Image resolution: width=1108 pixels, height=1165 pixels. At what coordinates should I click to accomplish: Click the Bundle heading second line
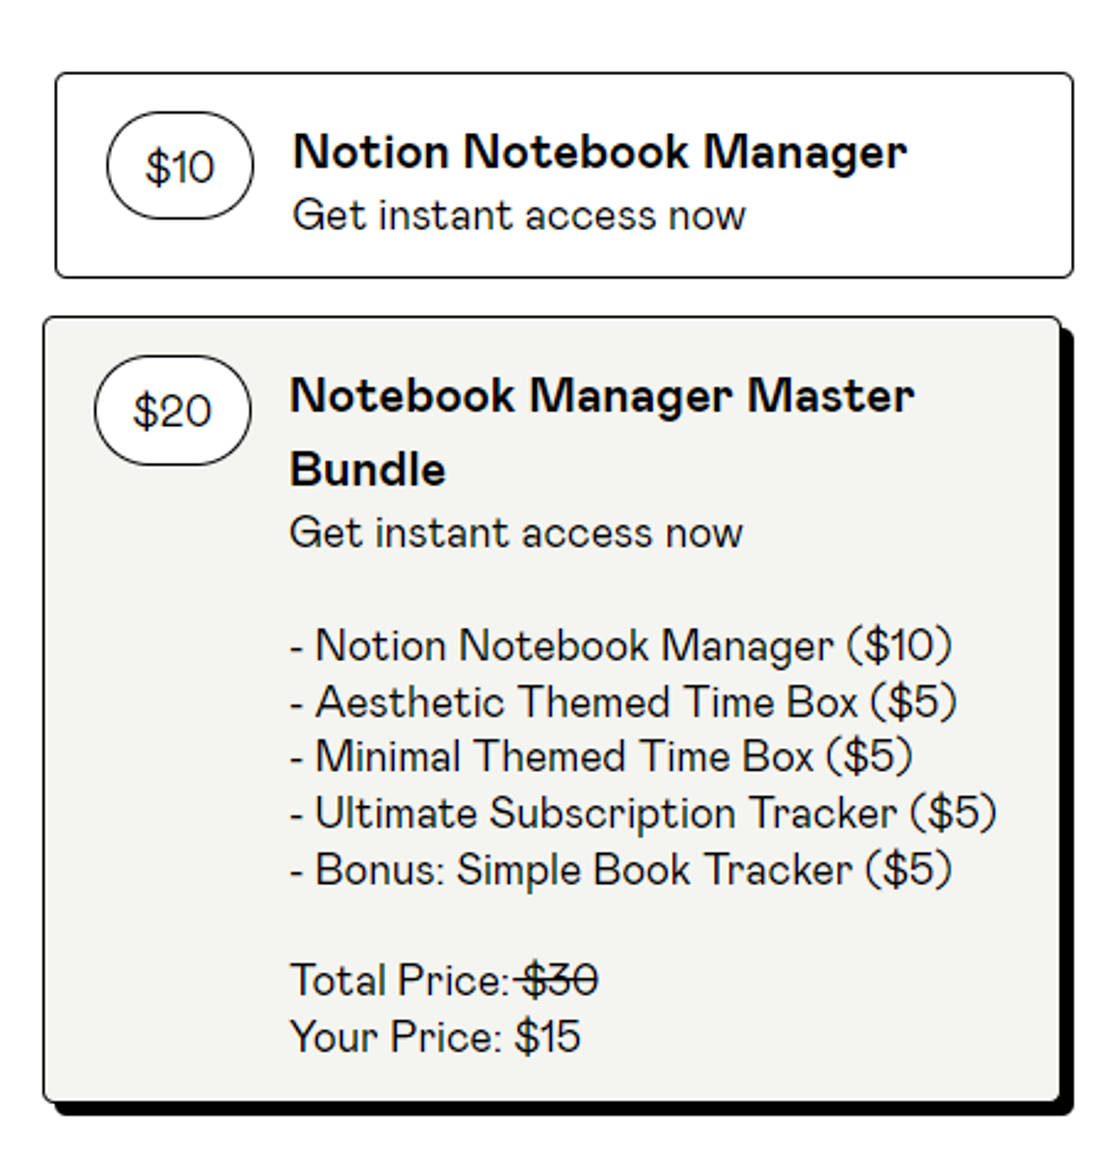point(368,468)
